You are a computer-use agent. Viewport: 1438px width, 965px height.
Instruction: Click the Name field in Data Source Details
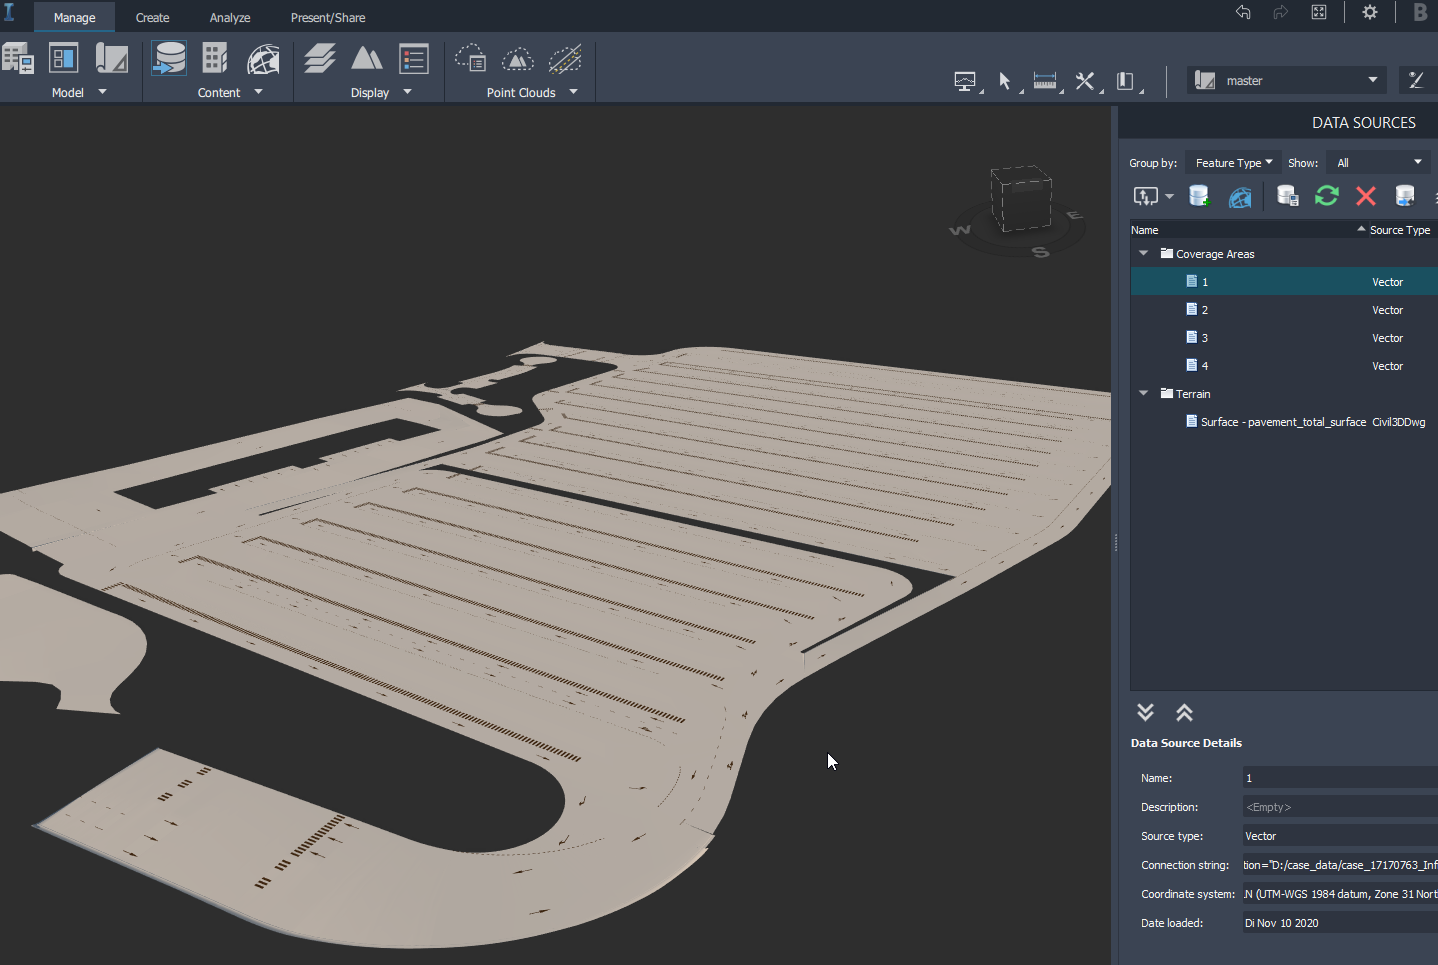(x=1339, y=777)
